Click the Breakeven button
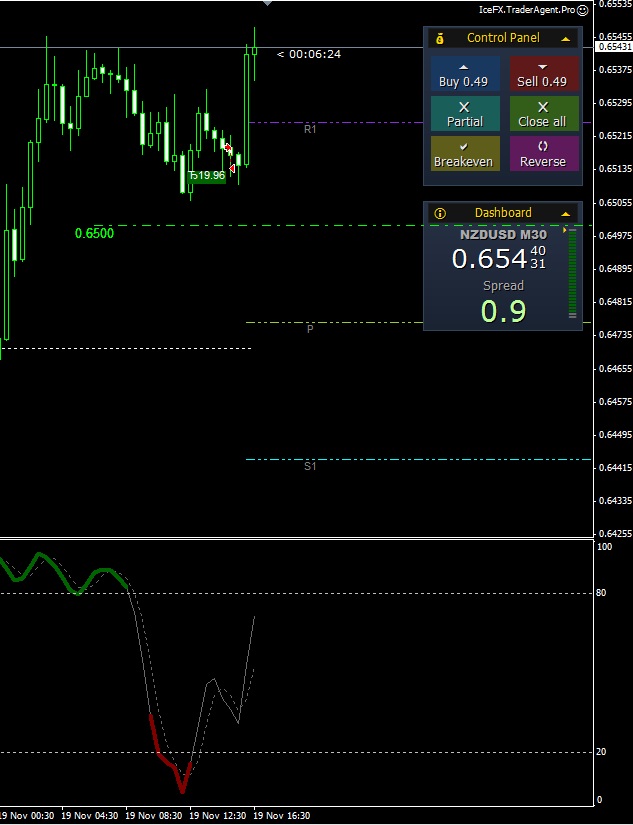633x825 pixels. pyautogui.click(x=465, y=153)
